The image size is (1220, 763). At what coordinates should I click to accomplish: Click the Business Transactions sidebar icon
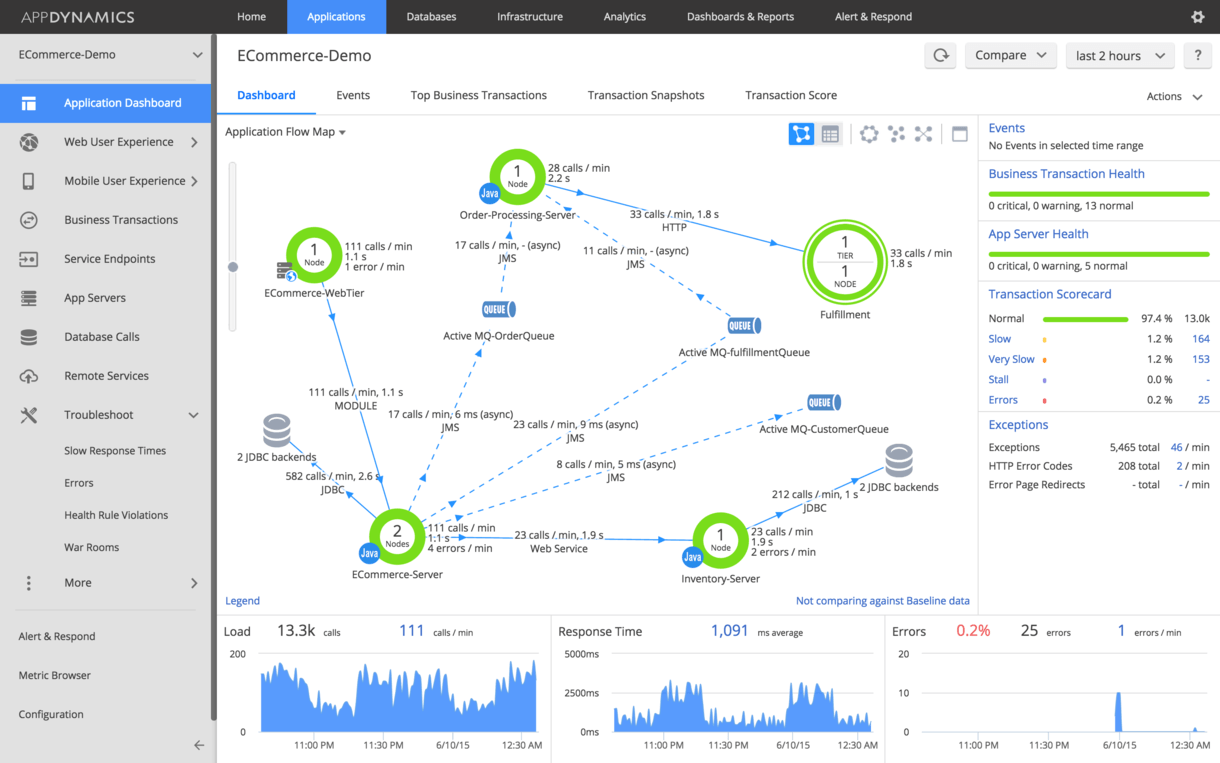(x=29, y=220)
